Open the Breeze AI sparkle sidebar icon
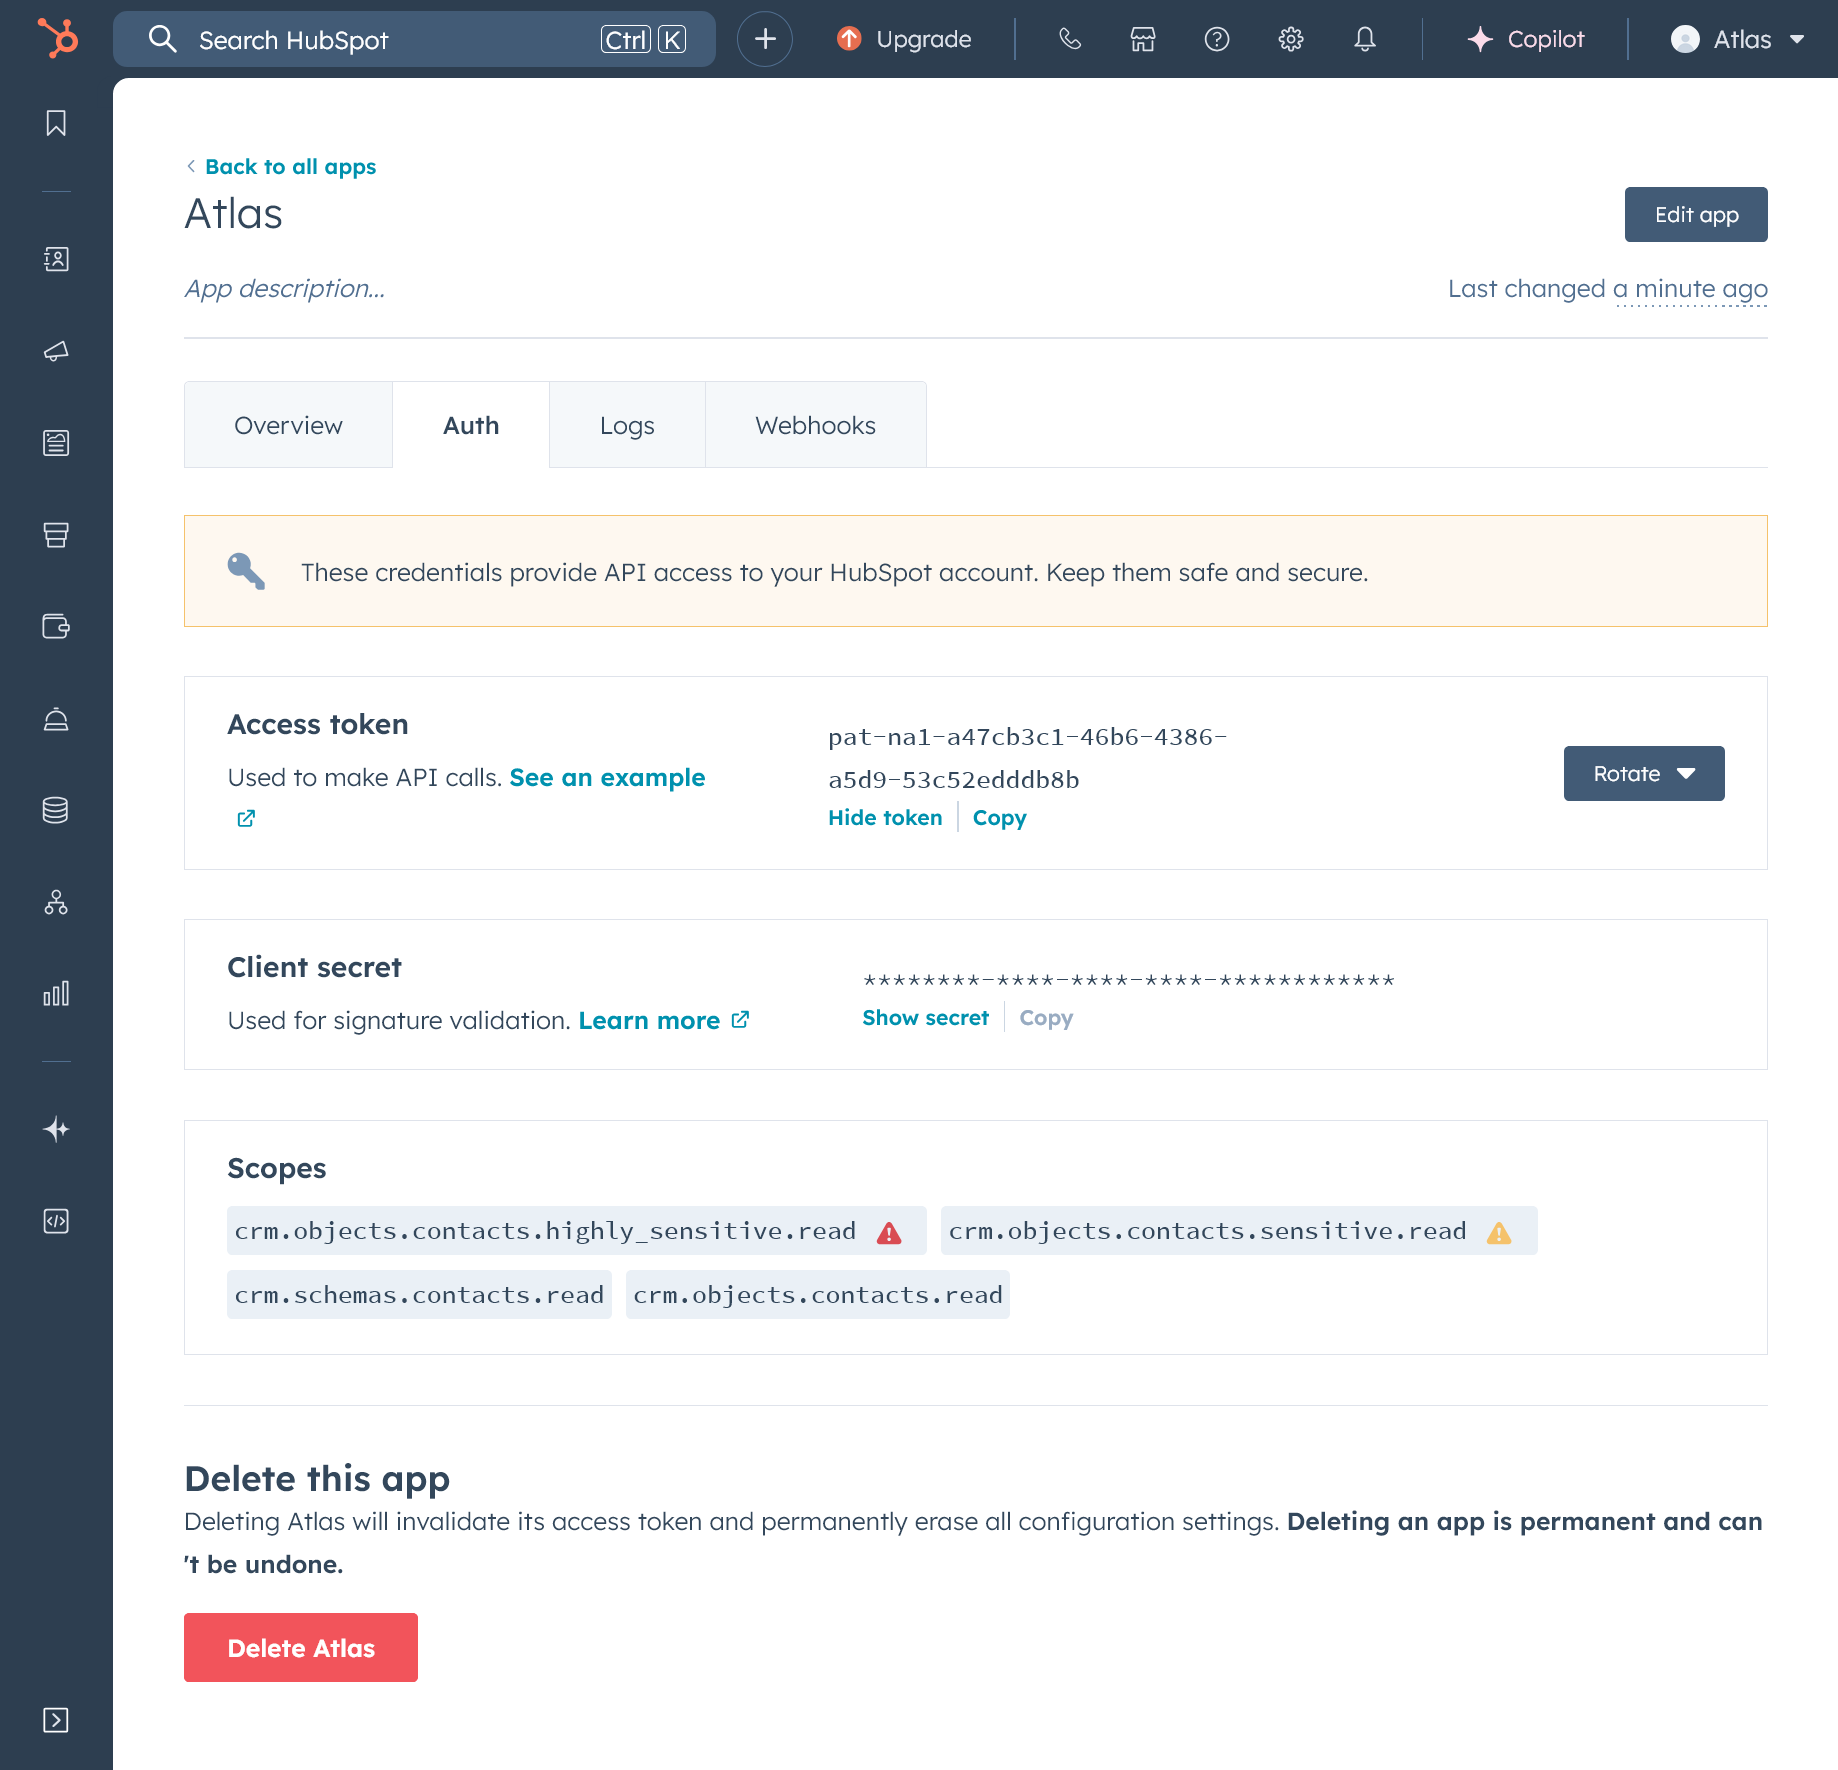1838x1770 pixels. [56, 1129]
